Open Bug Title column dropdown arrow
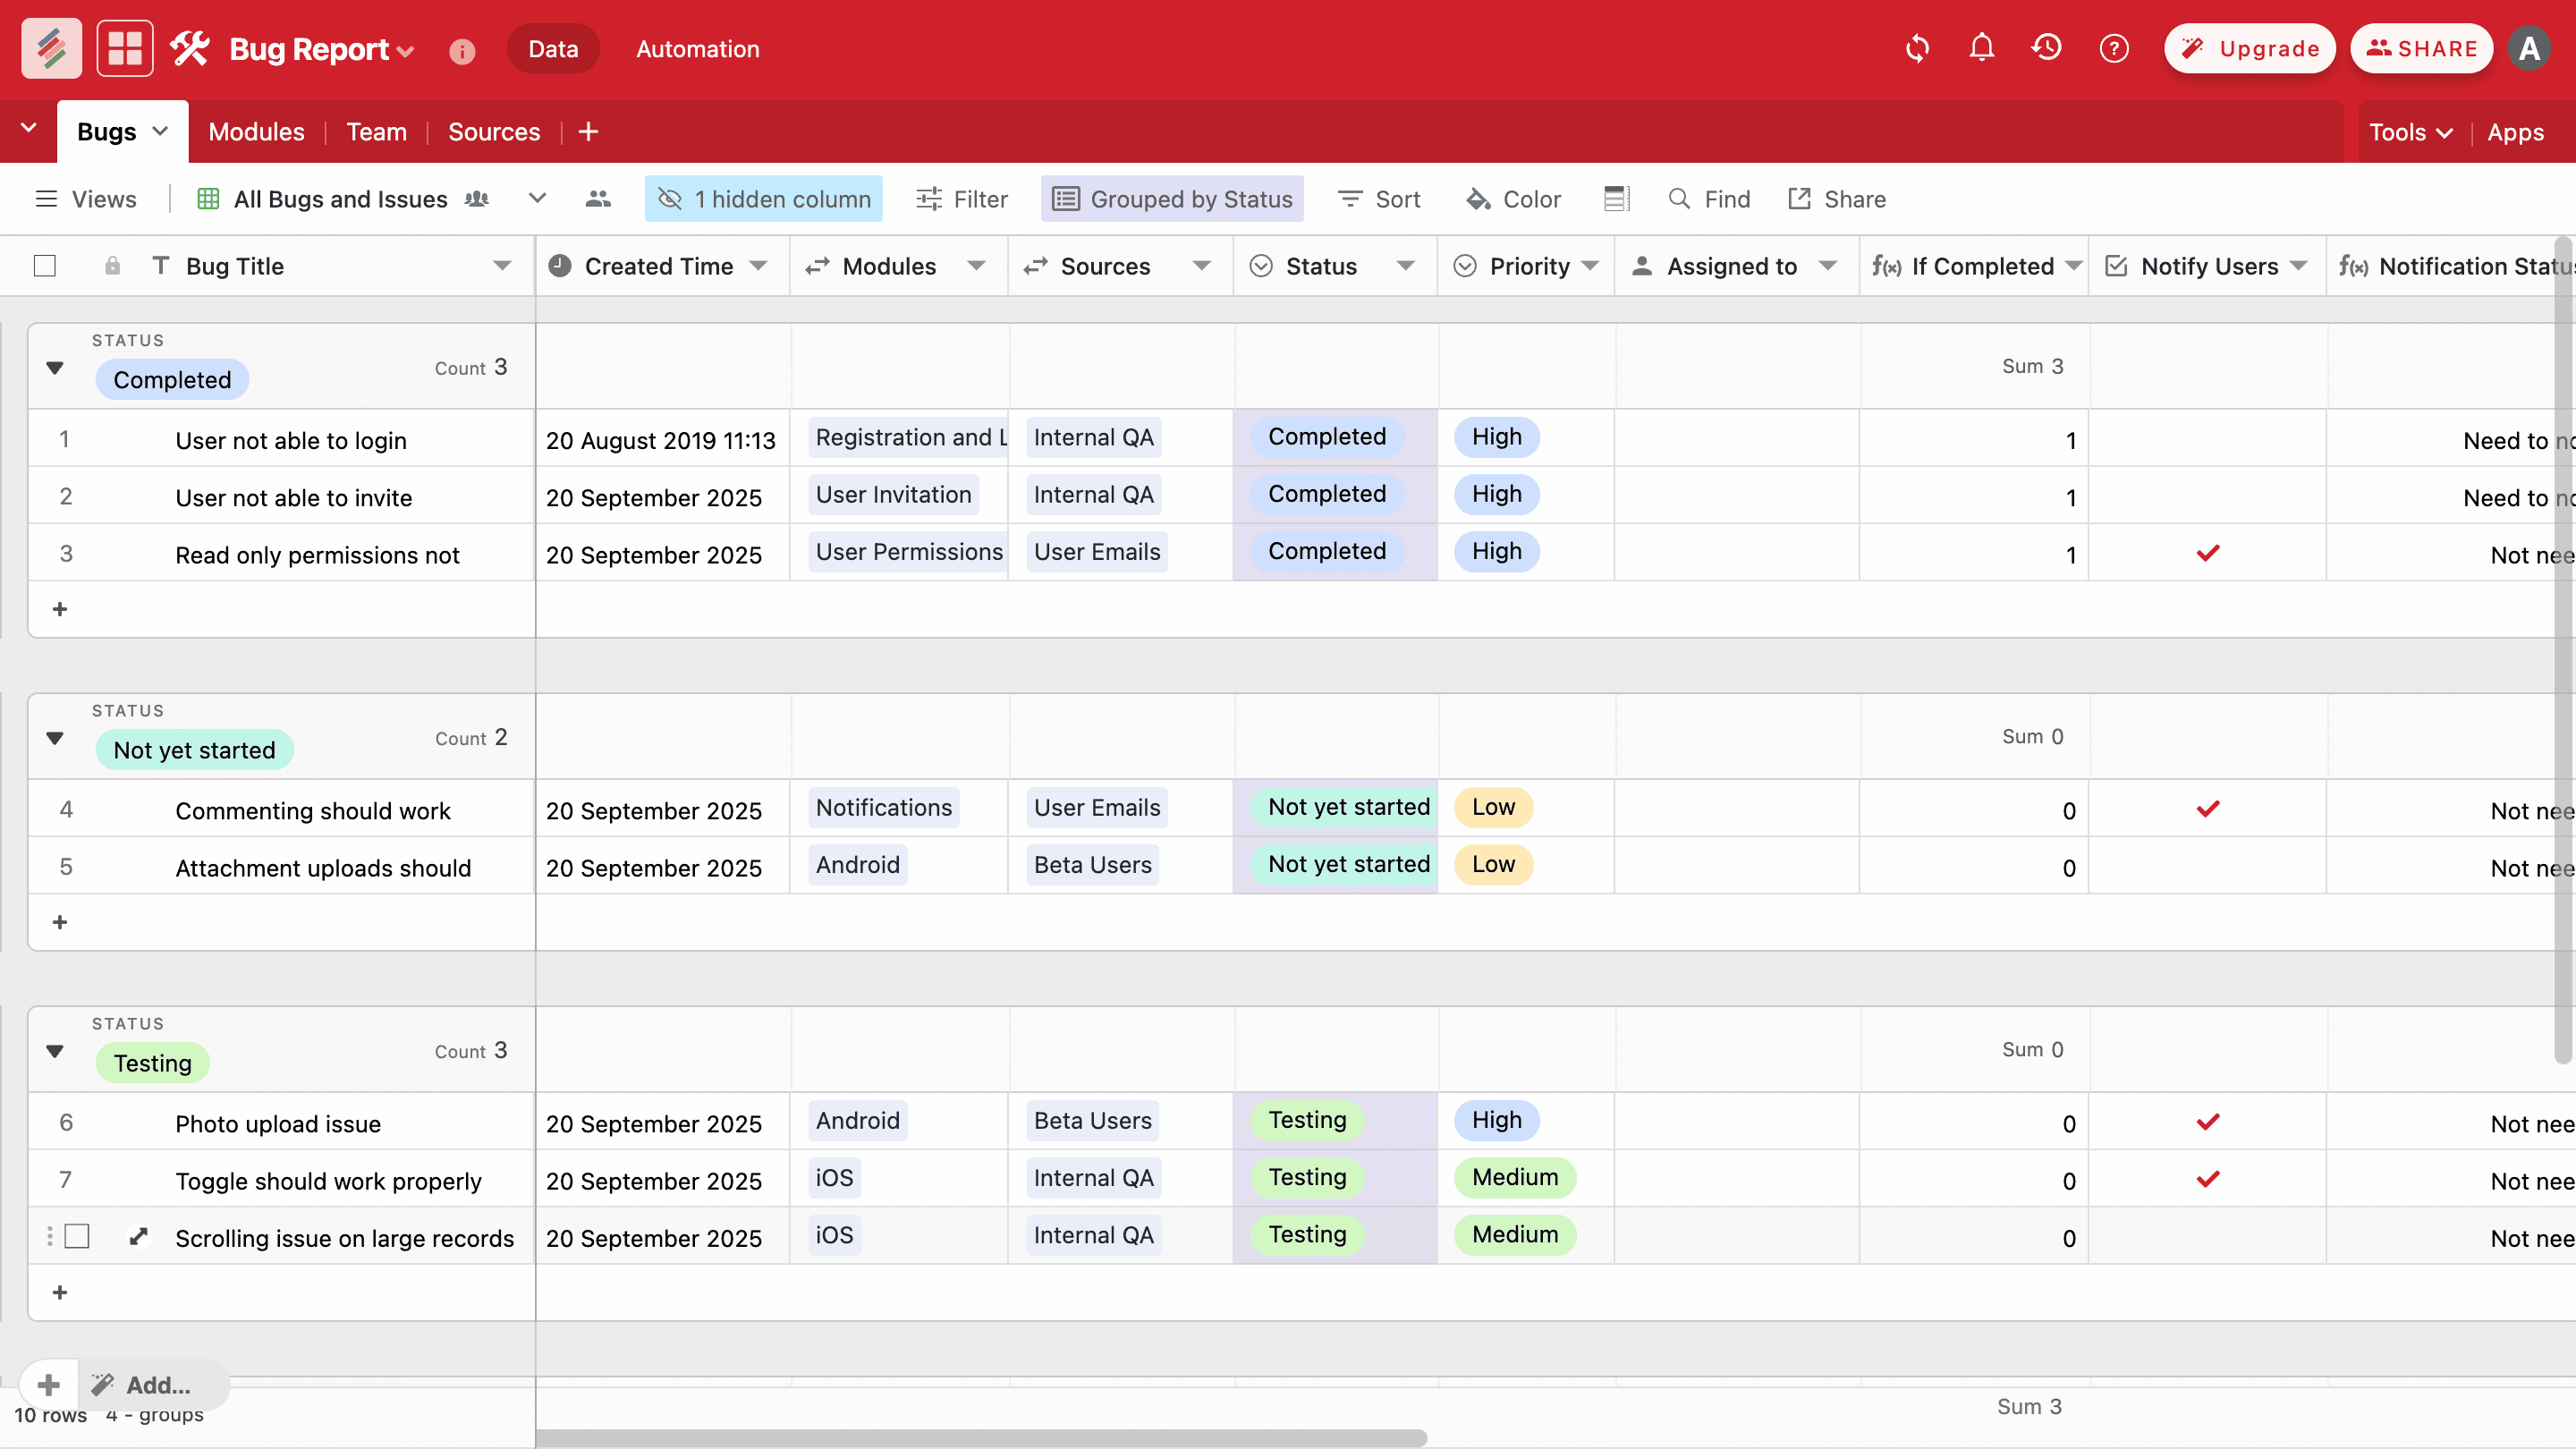 click(x=502, y=266)
